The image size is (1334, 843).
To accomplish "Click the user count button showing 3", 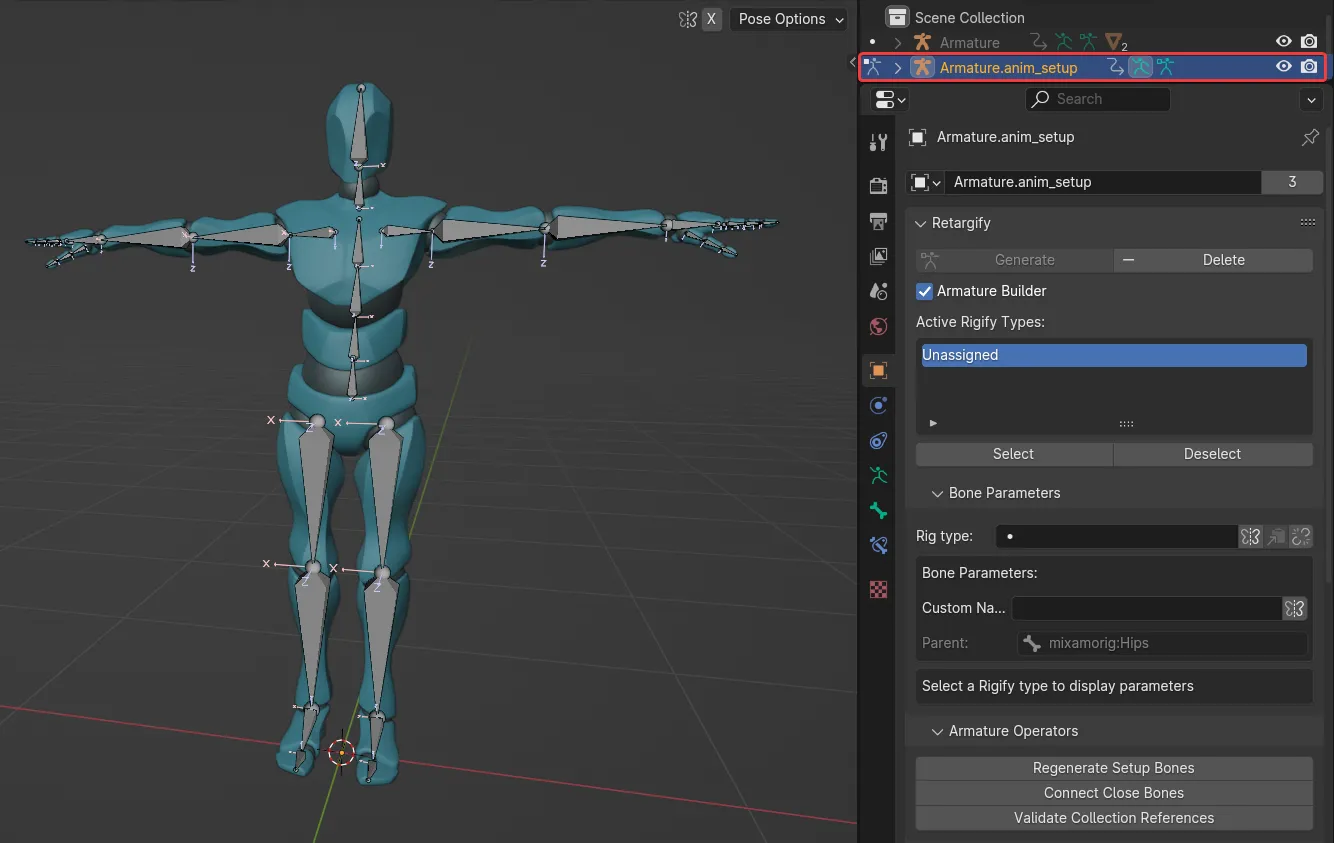I will [1292, 182].
